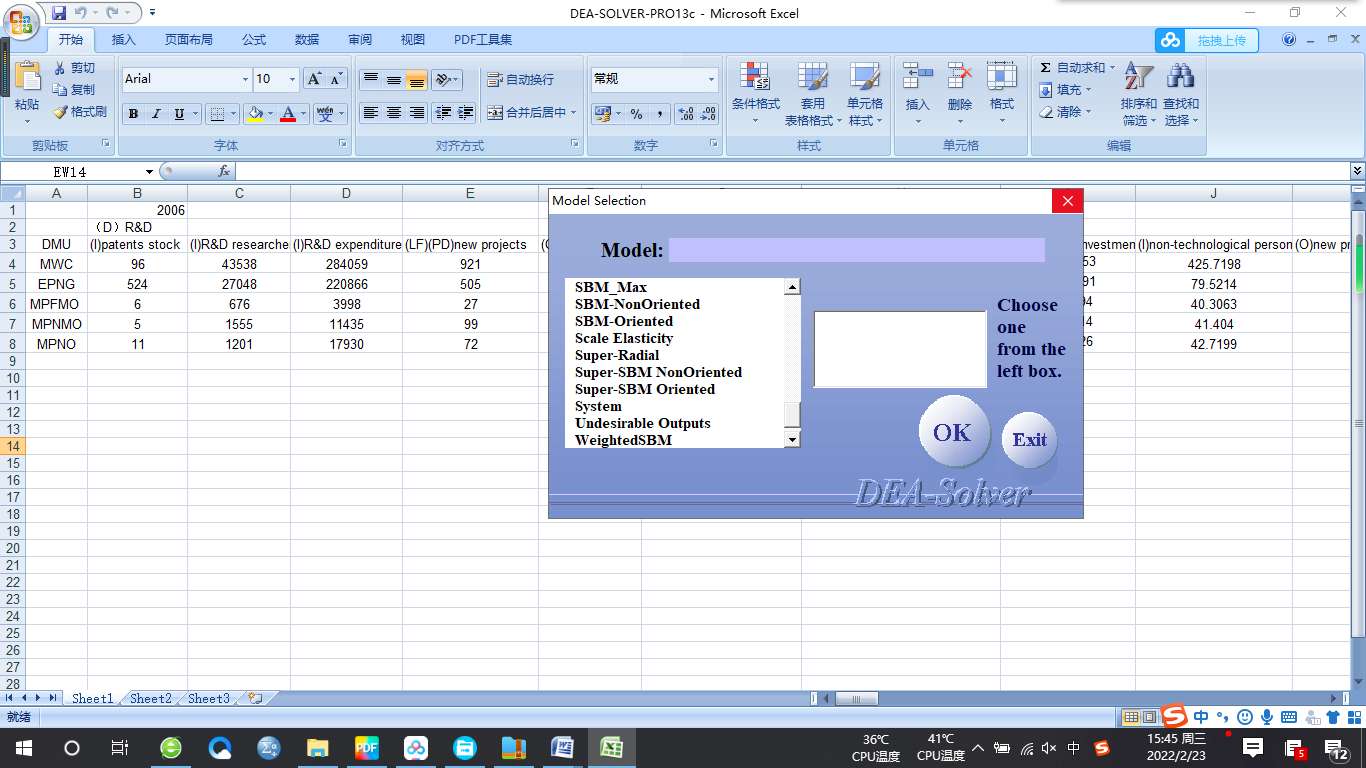
Task: Open the 插入 (Insert) ribbon tab
Action: 124,40
